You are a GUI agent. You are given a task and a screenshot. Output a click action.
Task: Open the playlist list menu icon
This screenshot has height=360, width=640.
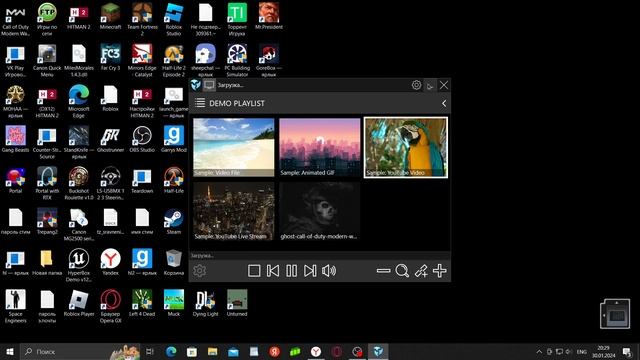(x=200, y=103)
